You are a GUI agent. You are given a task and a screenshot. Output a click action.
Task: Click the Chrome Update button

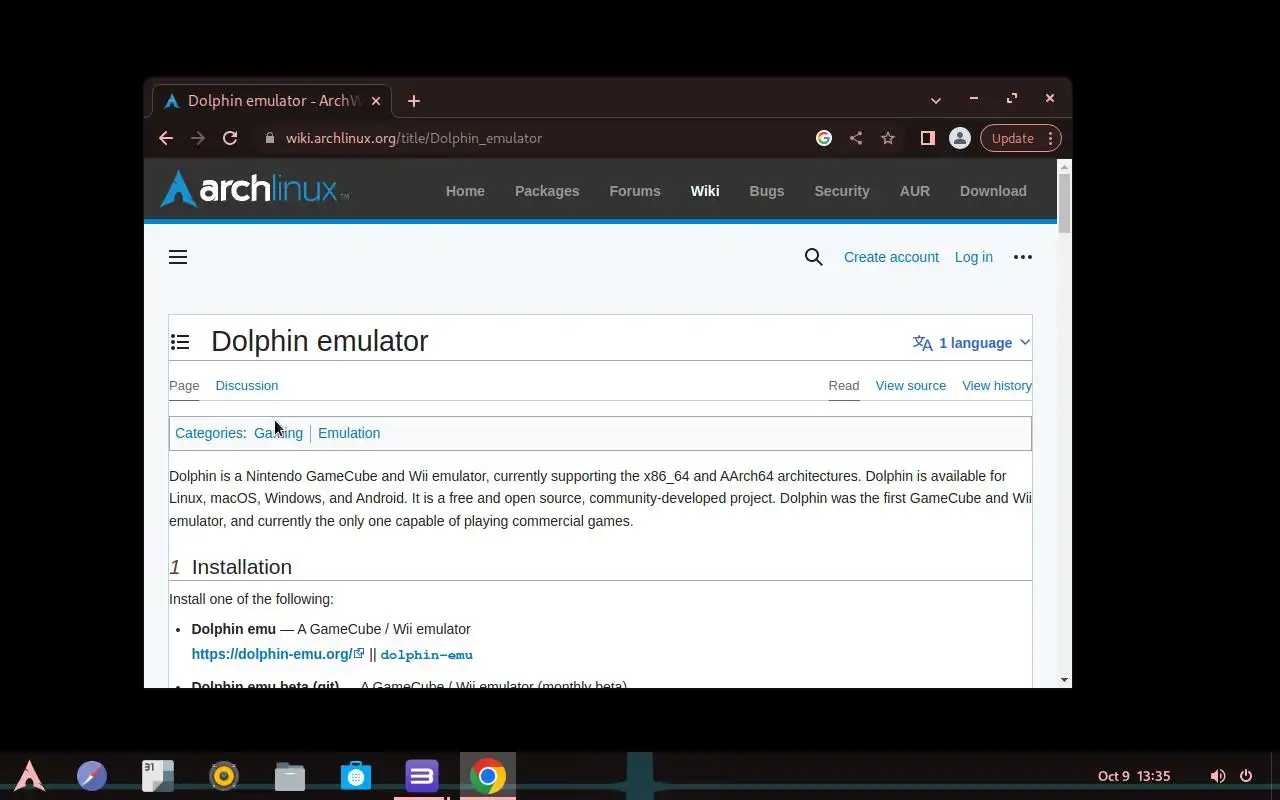1012,138
